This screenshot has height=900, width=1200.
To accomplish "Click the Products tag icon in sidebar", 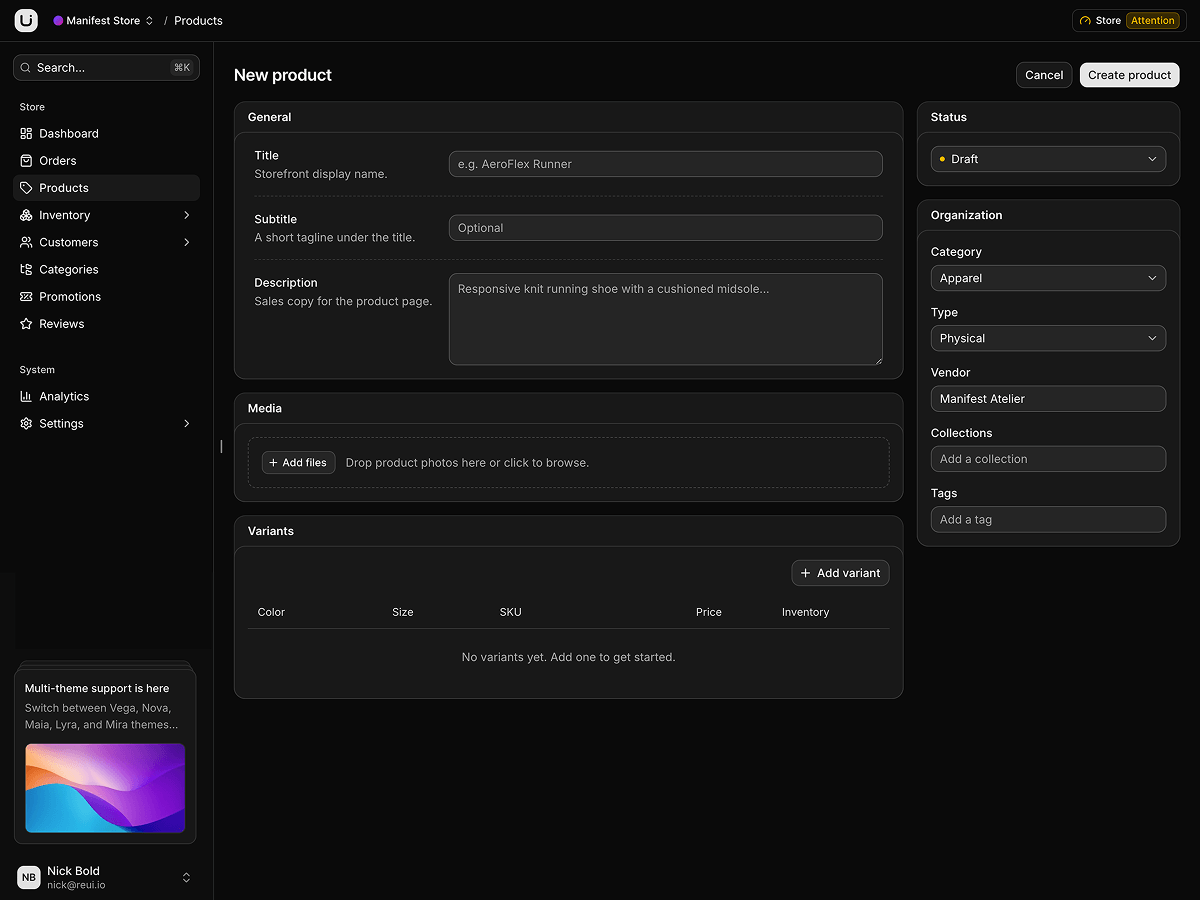I will click(26, 188).
